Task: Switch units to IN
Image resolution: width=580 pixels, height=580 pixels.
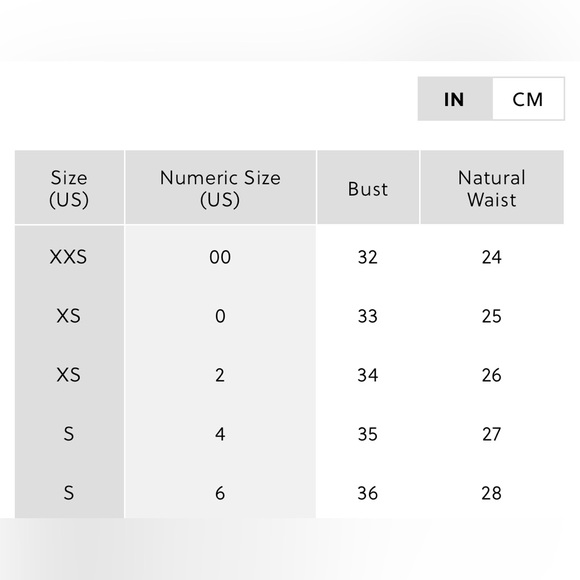Action: point(455,99)
